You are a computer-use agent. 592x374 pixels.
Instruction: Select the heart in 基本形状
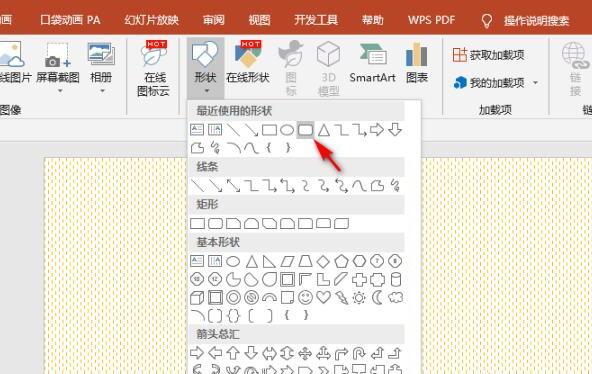tap(323, 297)
